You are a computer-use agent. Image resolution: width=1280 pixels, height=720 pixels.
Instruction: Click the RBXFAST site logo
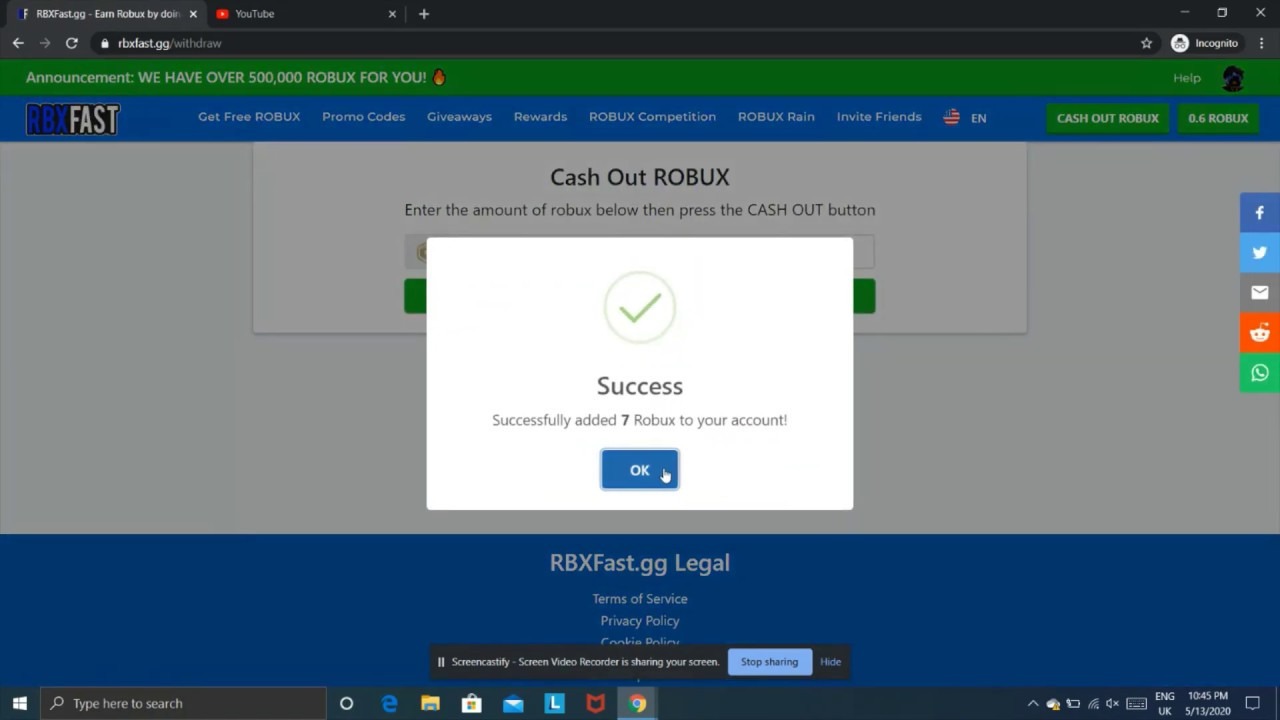tap(71, 119)
